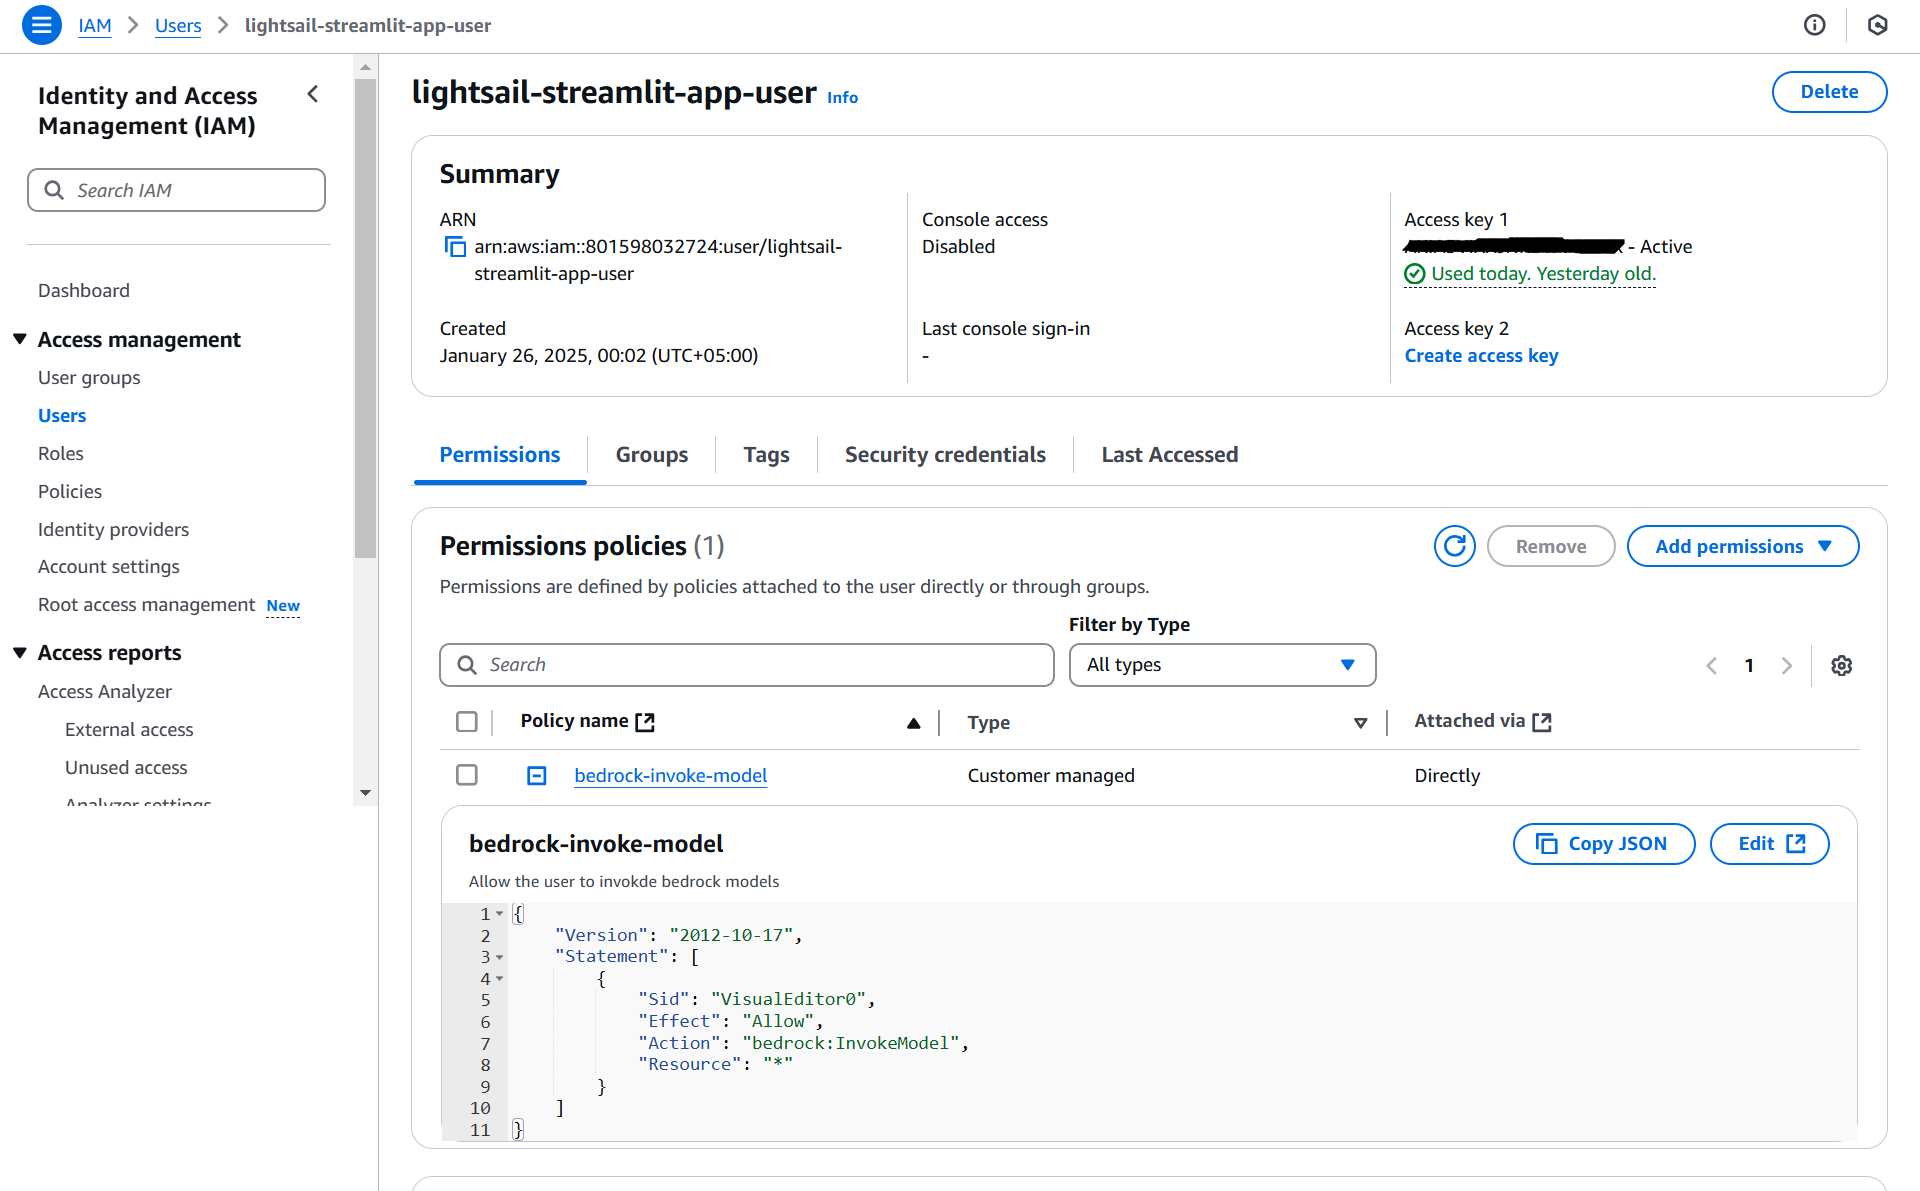Fold JSON code at line 3 Statement
The width and height of the screenshot is (1920, 1191).
click(499, 957)
